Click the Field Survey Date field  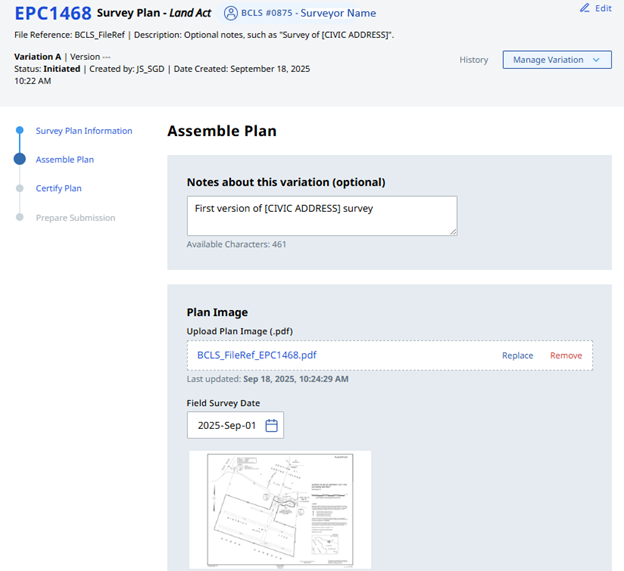tap(228, 425)
